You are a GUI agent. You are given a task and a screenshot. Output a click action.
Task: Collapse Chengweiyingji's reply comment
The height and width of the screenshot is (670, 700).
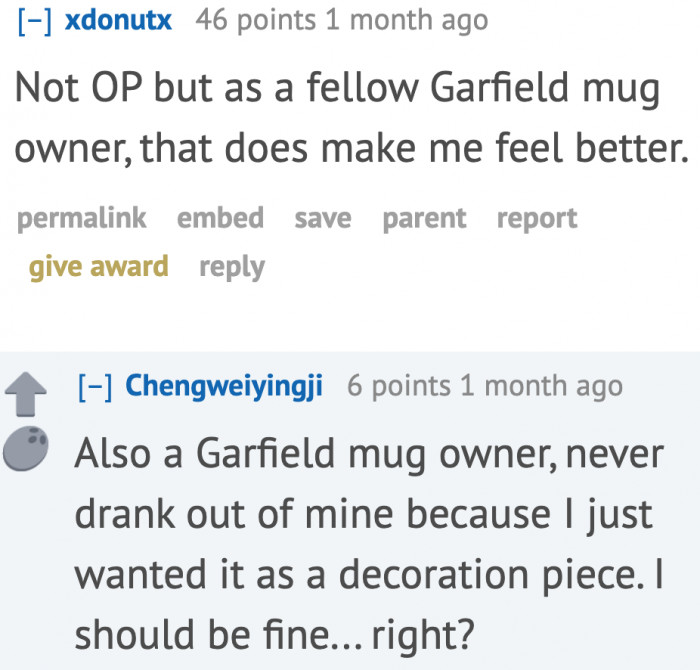tap(97, 386)
